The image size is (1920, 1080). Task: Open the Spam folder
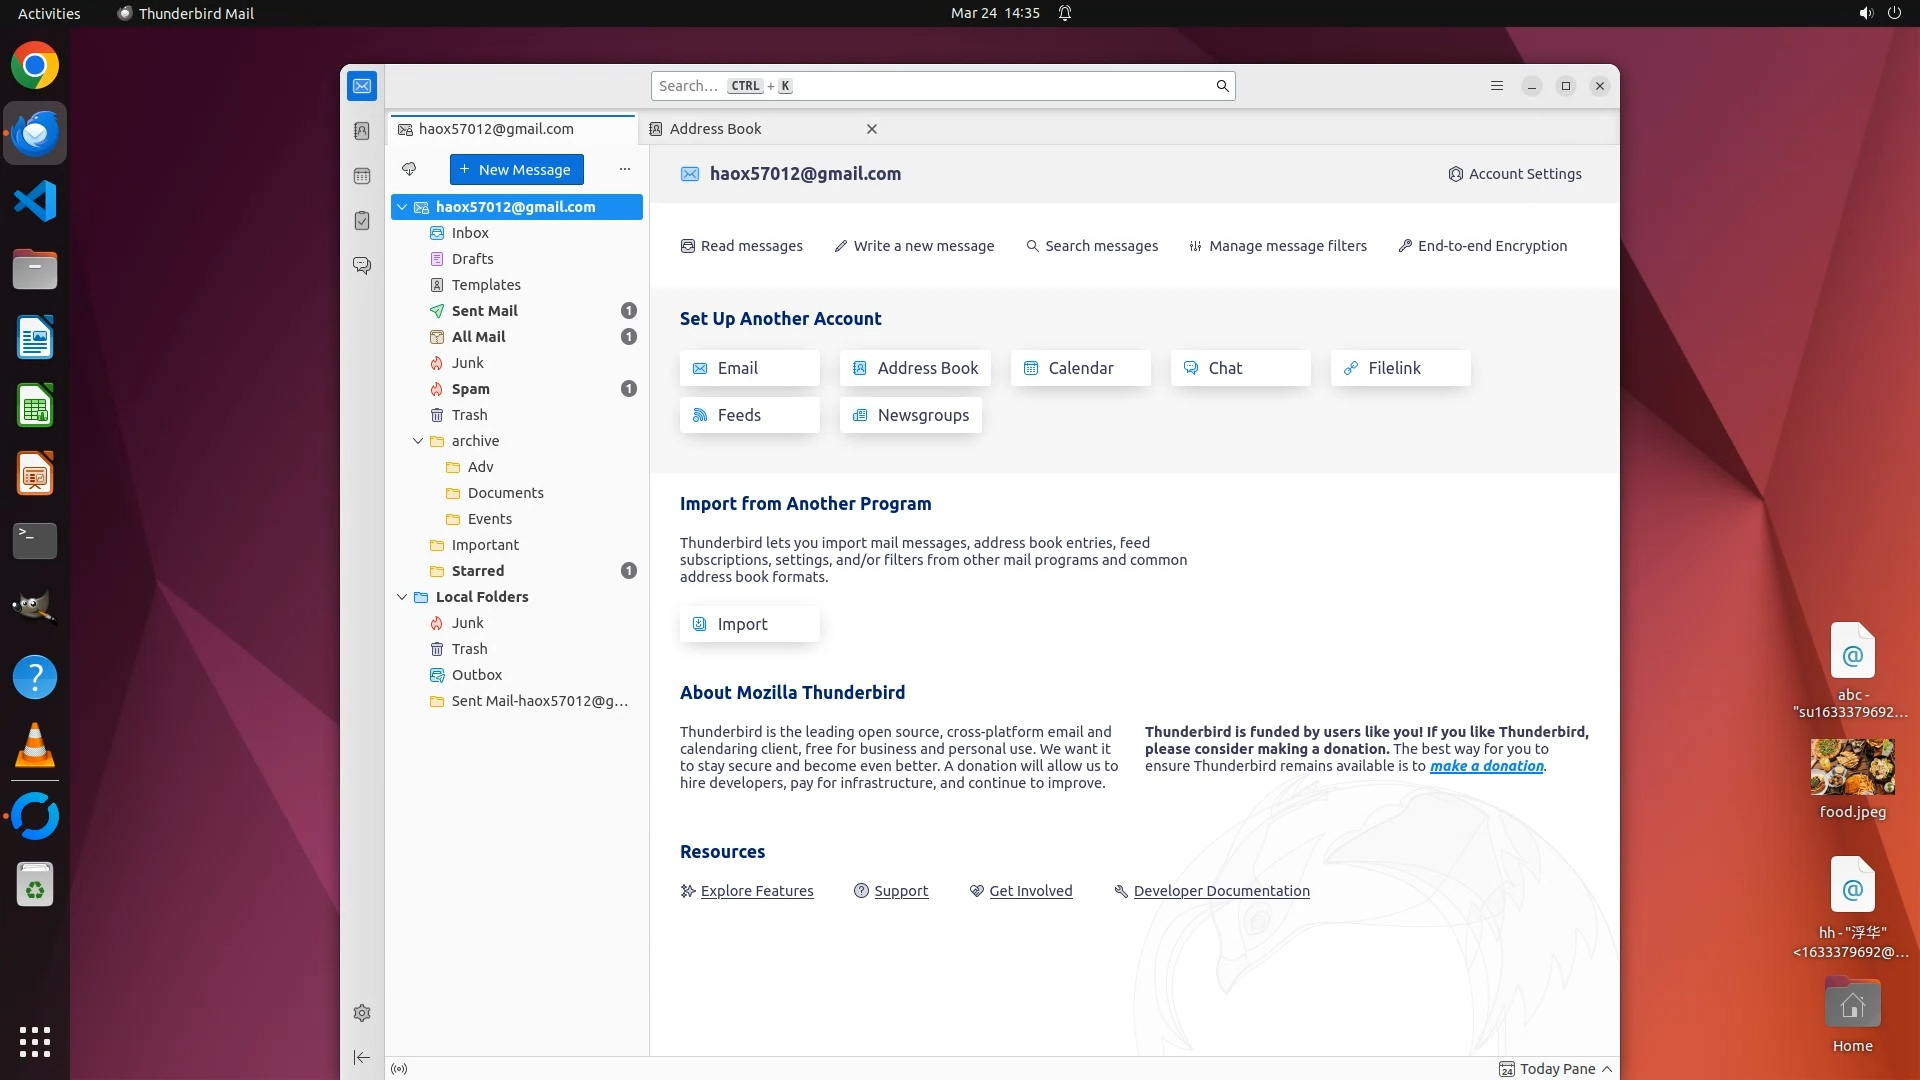pyautogui.click(x=470, y=389)
